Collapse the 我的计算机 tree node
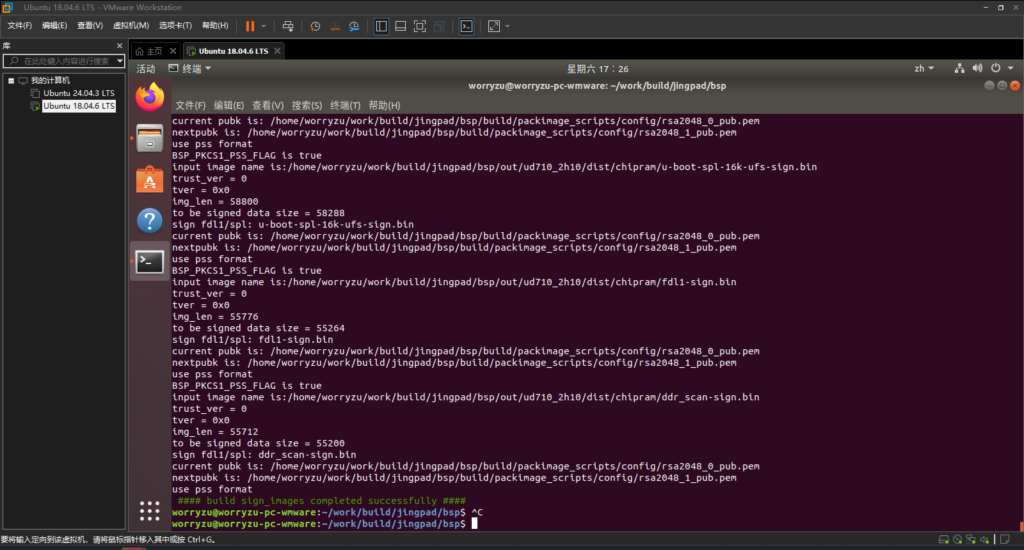Screen dimensions: 1024x550 tap(10, 80)
